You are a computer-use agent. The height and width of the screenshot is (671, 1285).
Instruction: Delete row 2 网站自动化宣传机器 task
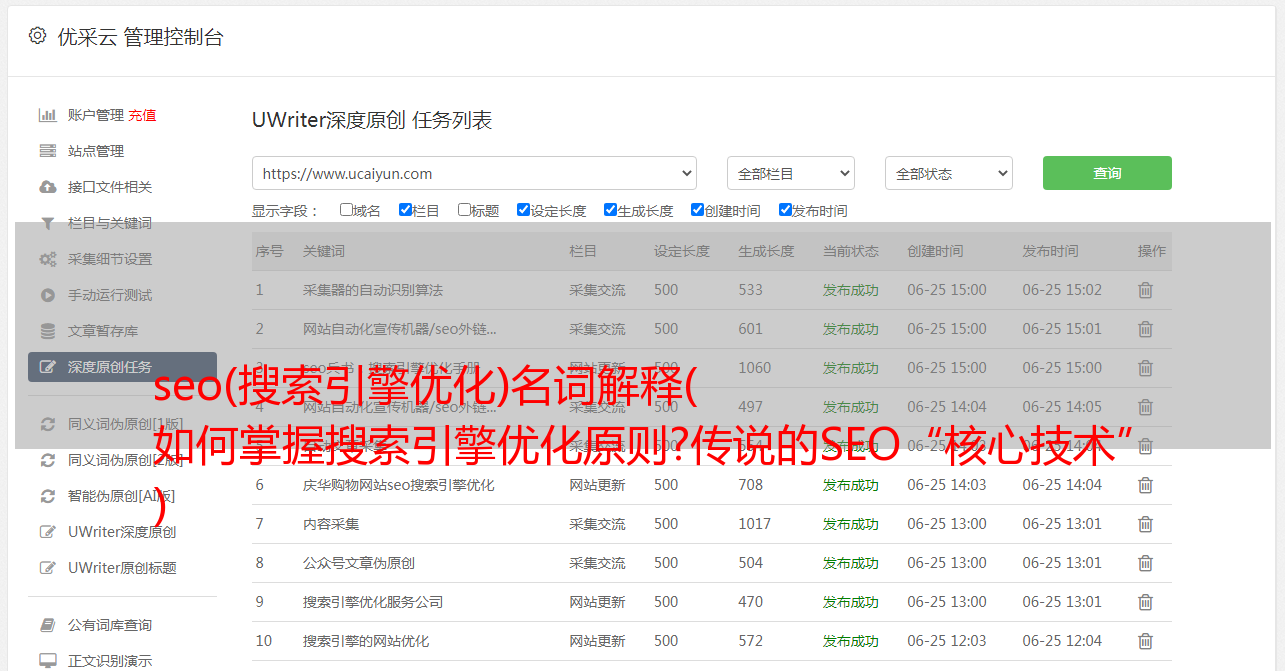point(1146,329)
